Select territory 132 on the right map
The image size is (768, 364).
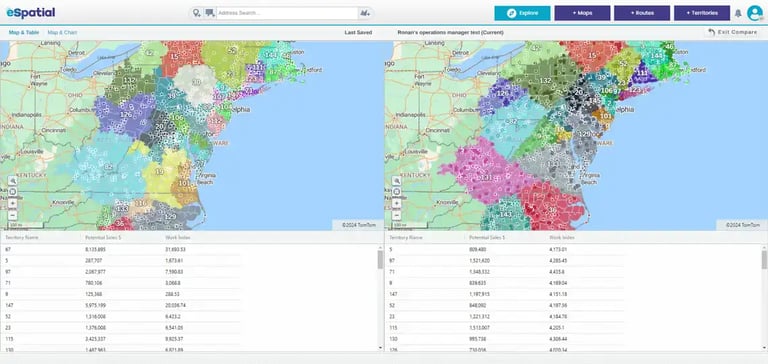[x=545, y=80]
